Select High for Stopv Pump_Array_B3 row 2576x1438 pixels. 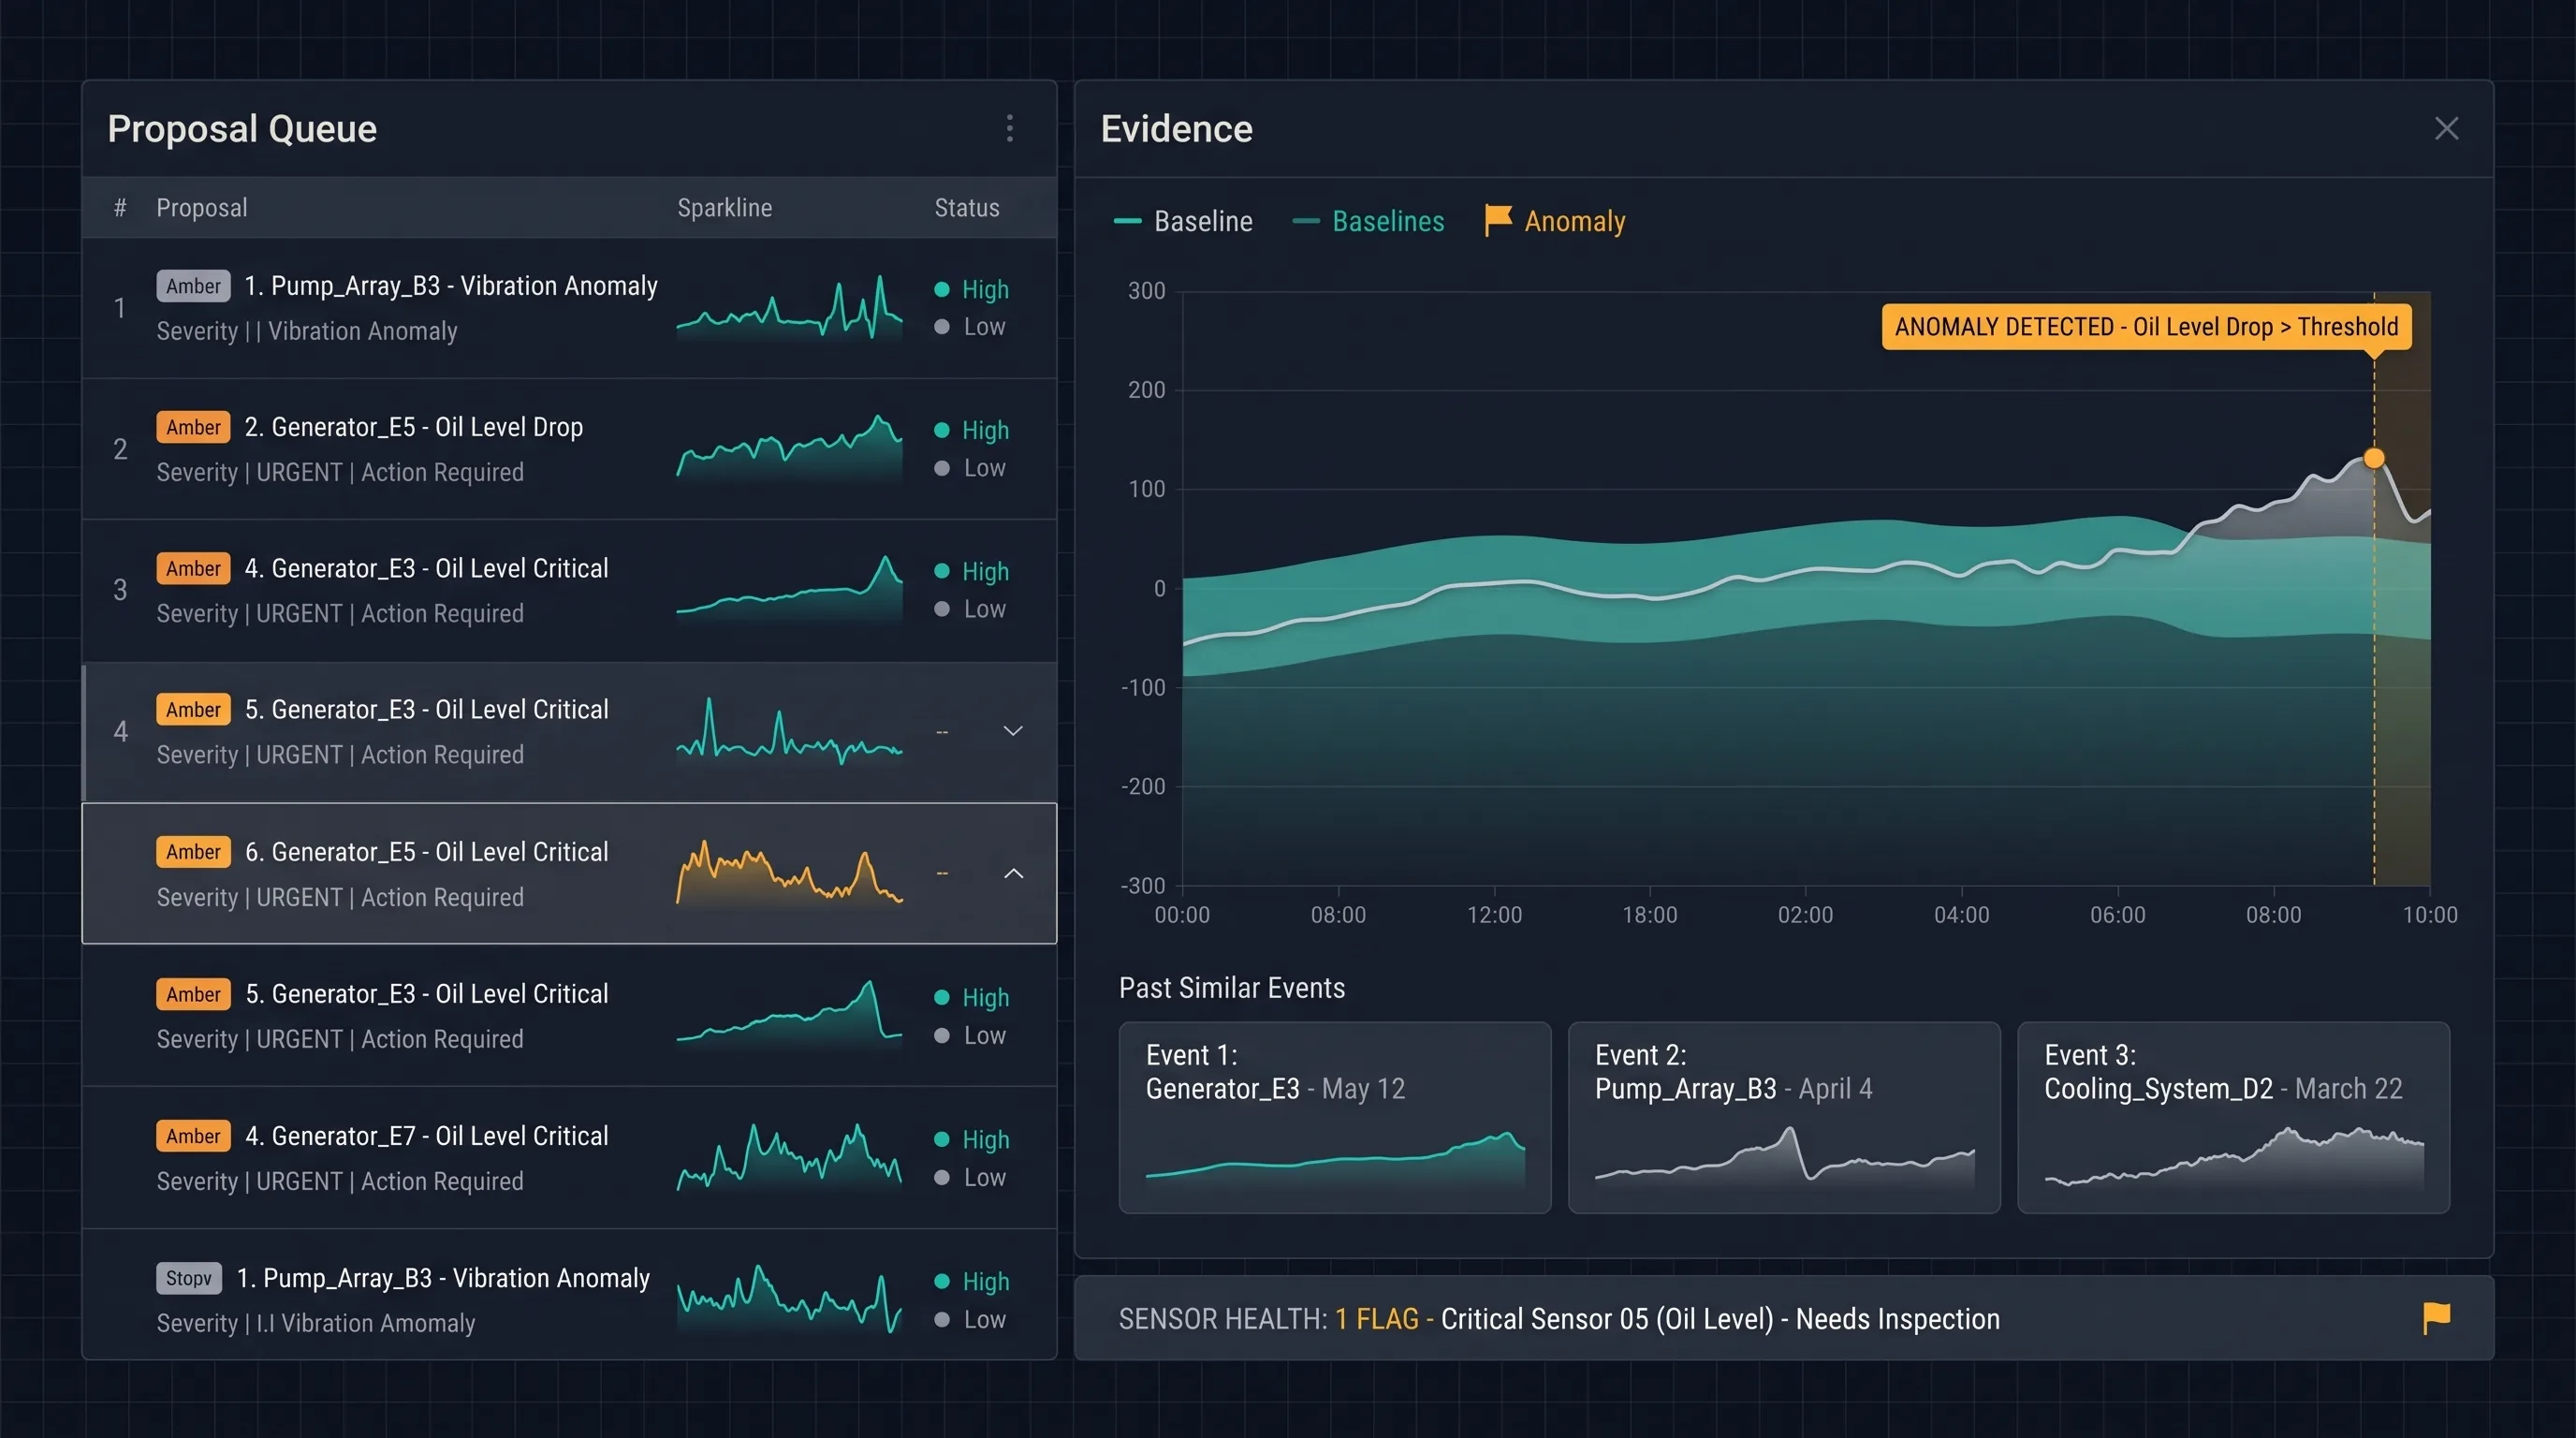tap(971, 1281)
